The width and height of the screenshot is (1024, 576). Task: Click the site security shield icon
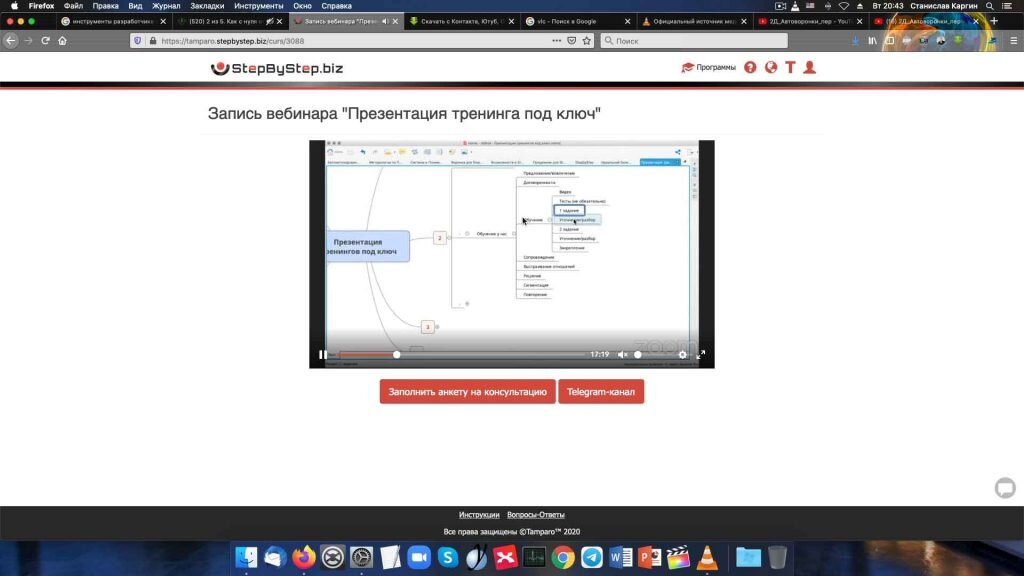click(137, 40)
